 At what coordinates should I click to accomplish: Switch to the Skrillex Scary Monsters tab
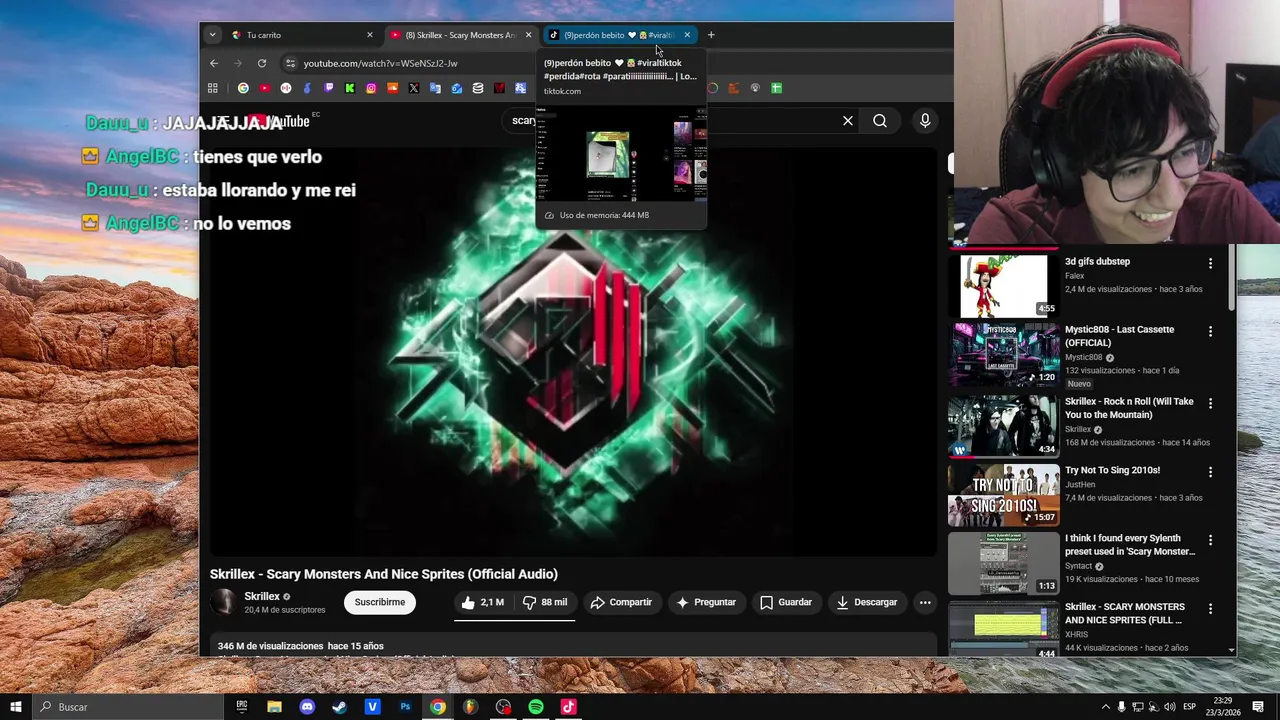tap(460, 35)
